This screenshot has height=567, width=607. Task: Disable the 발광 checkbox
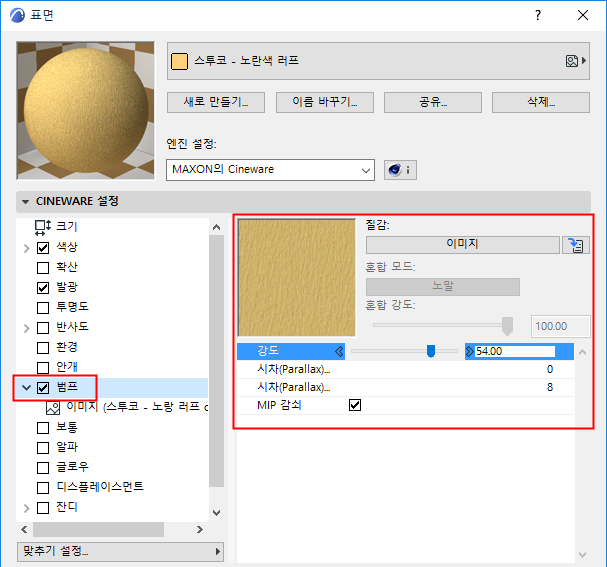point(43,288)
